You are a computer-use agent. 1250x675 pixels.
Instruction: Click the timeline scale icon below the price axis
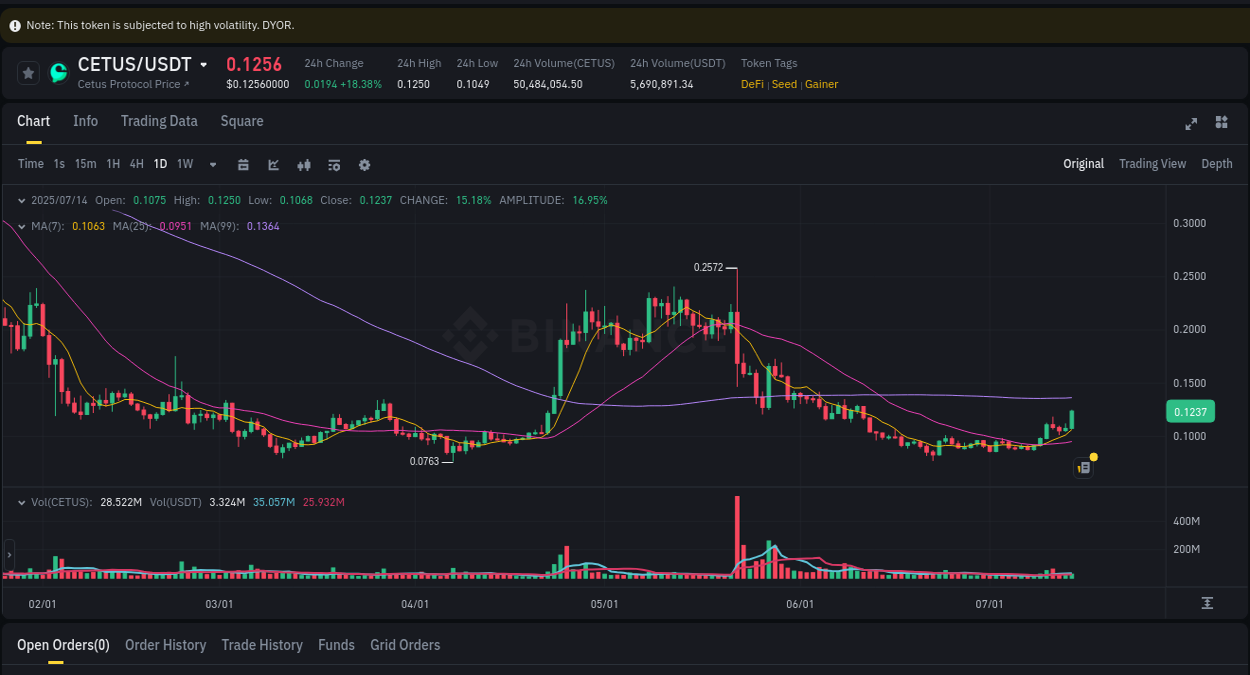pyautogui.click(x=1209, y=603)
